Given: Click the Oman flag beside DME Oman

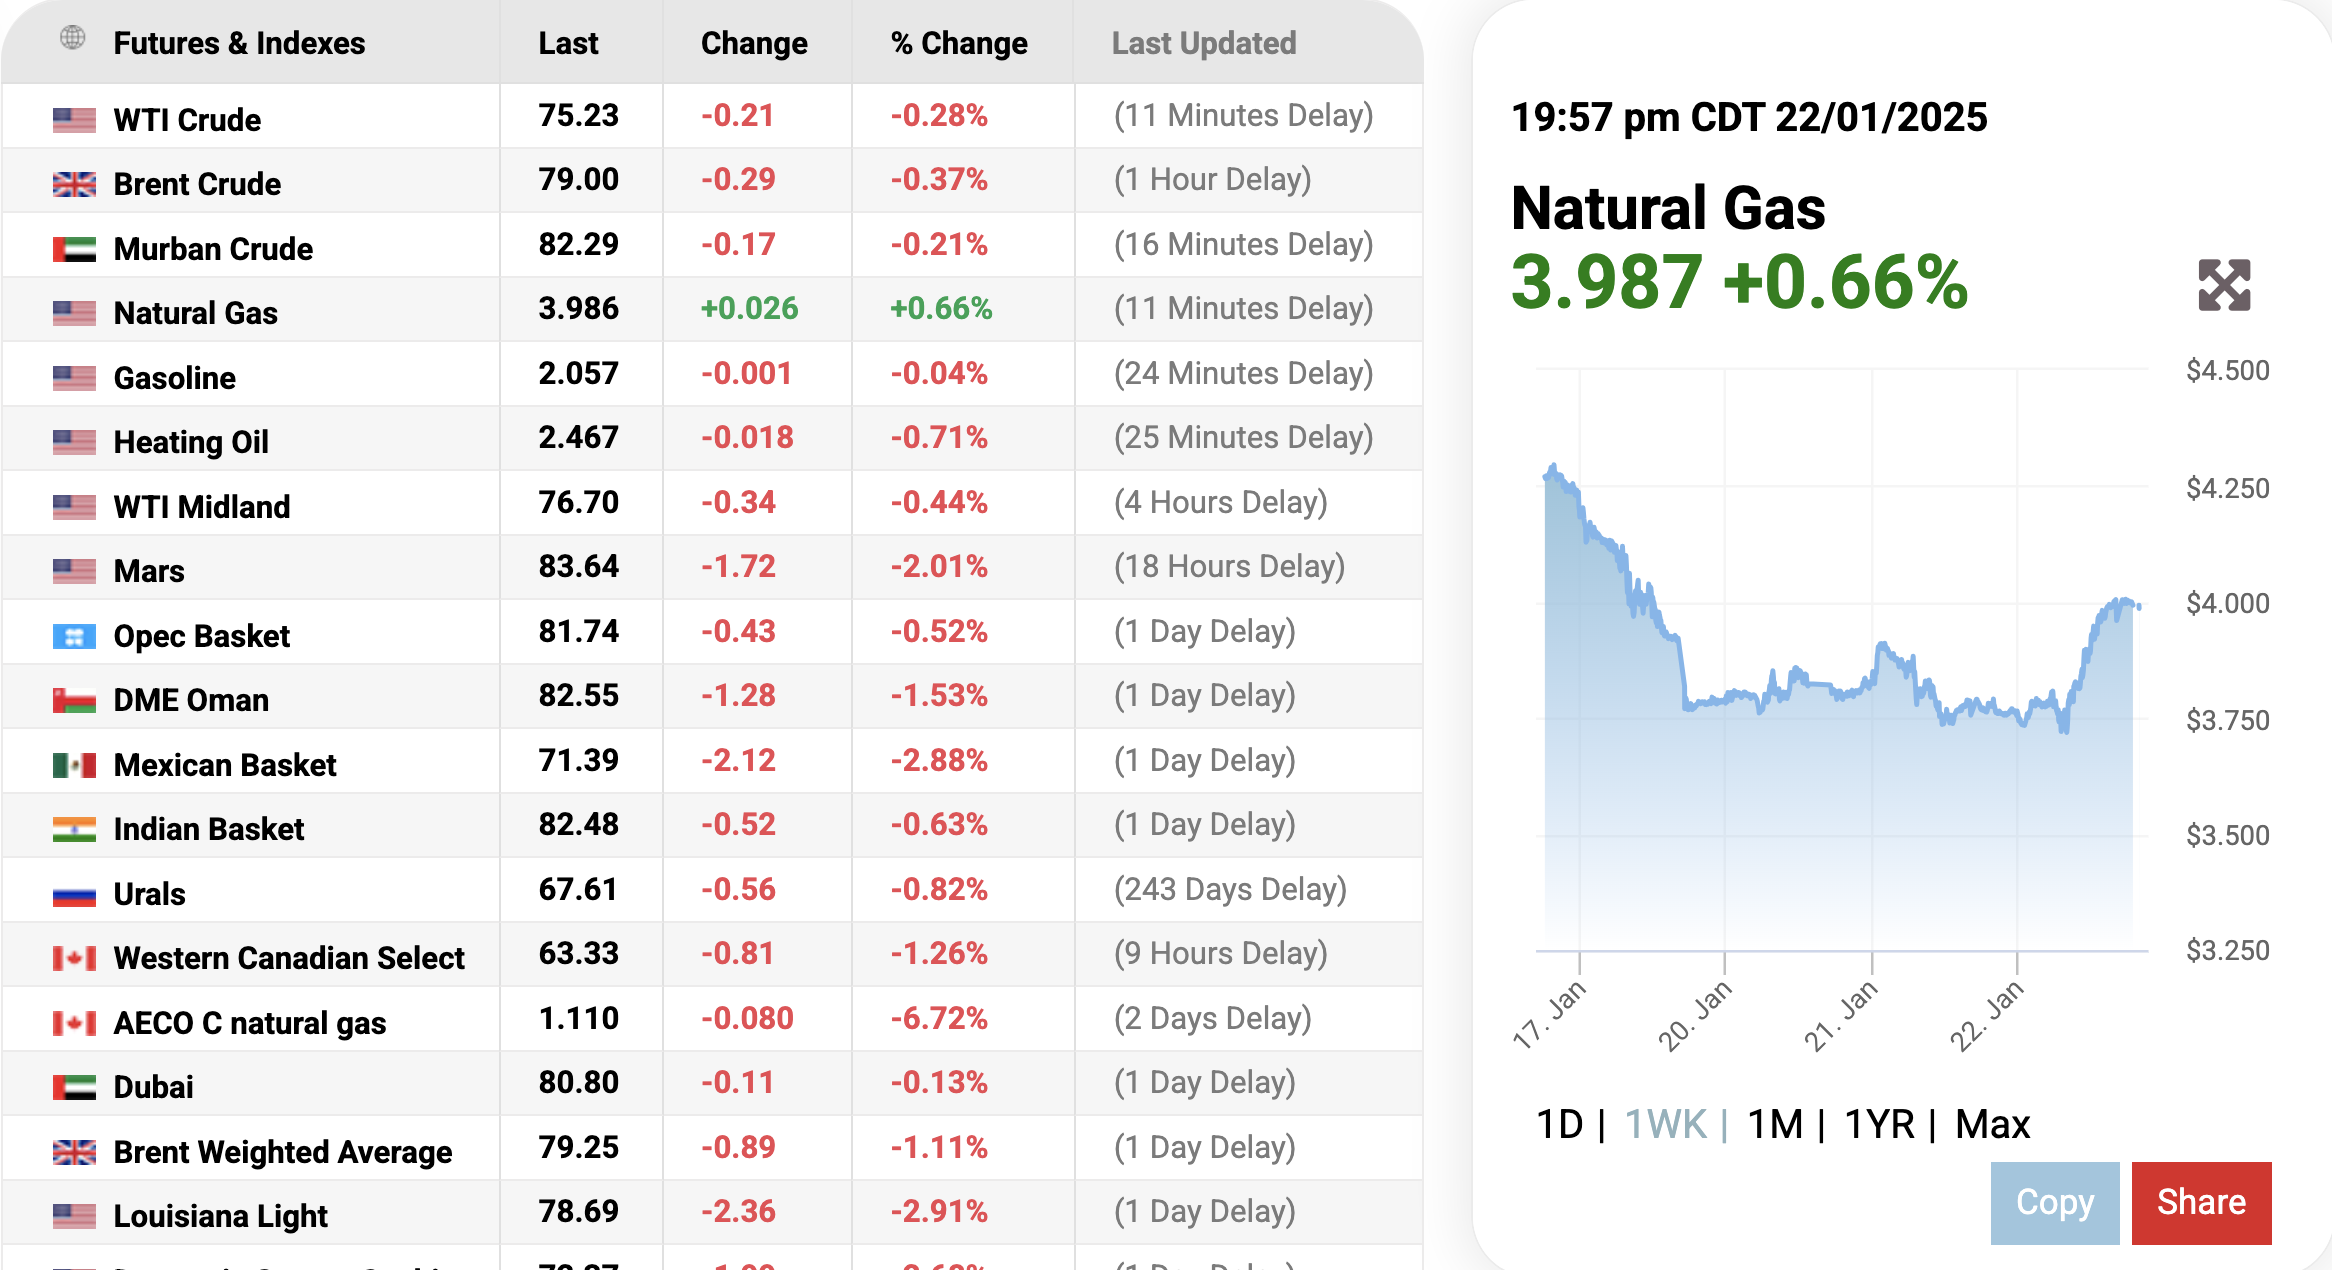Looking at the screenshot, I should click(x=74, y=700).
